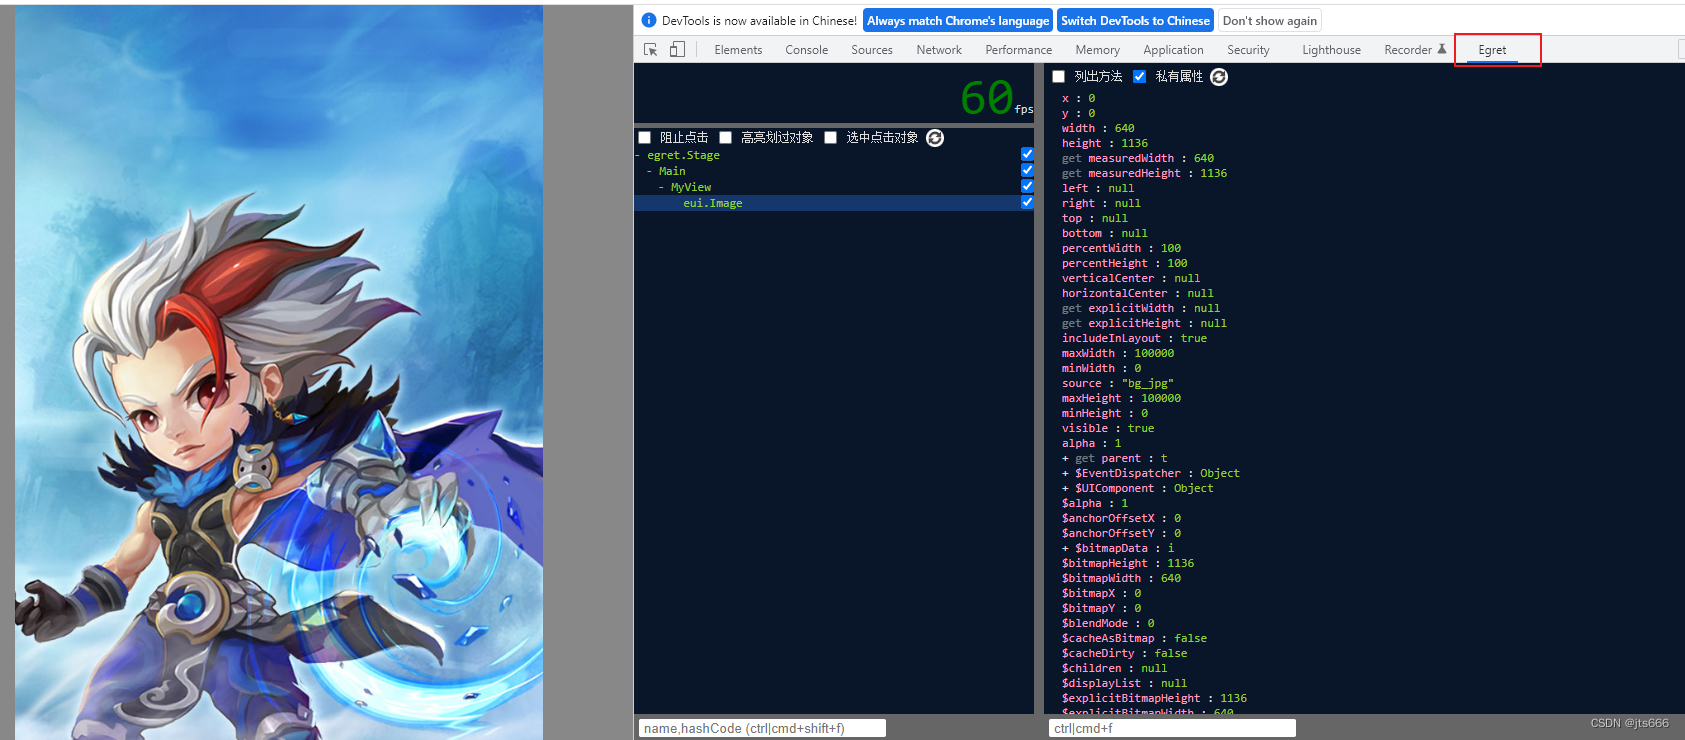Image resolution: width=1685 pixels, height=740 pixels.
Task: Collapse the MyView tree node
Action: (x=661, y=188)
